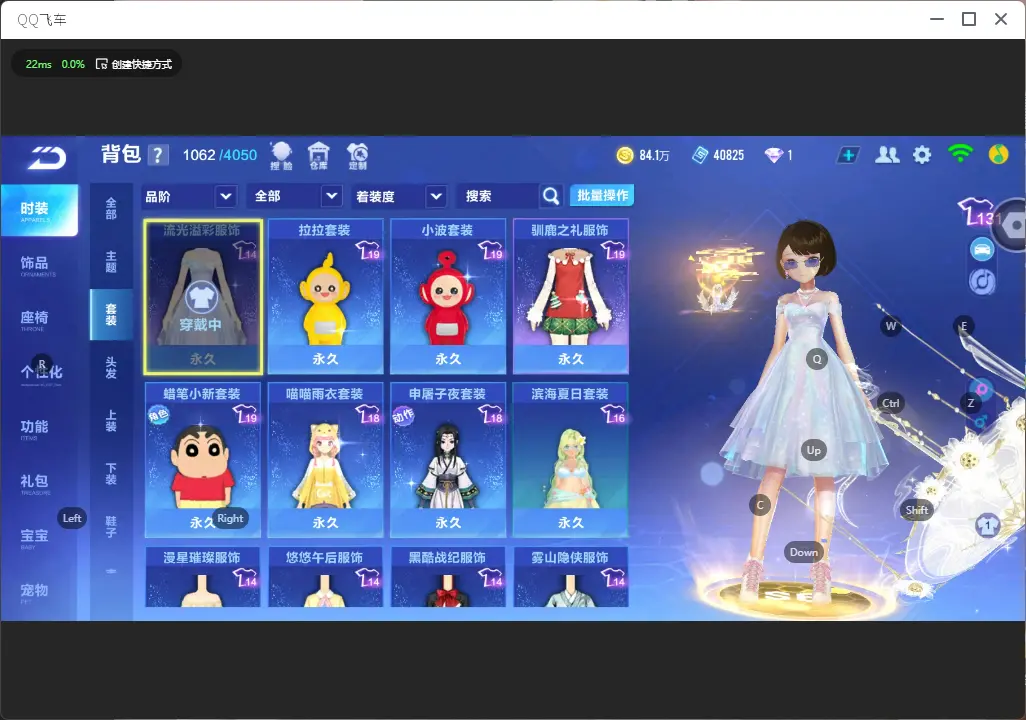Click the 角色 badge on 蜡笔小新套装
Viewport: 1026px width, 720px height.
click(158, 414)
